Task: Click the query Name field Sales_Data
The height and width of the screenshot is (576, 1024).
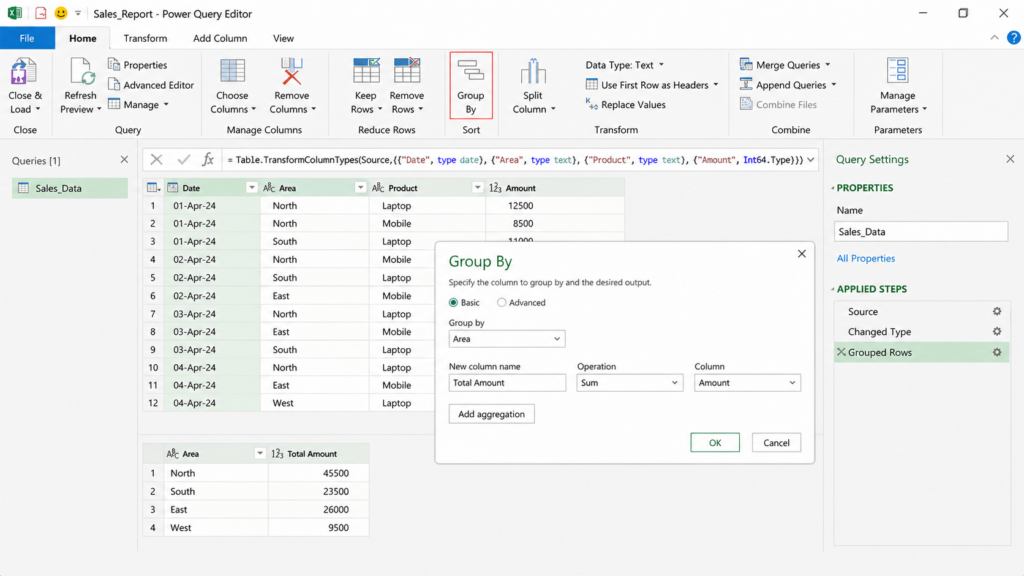Action: [921, 231]
